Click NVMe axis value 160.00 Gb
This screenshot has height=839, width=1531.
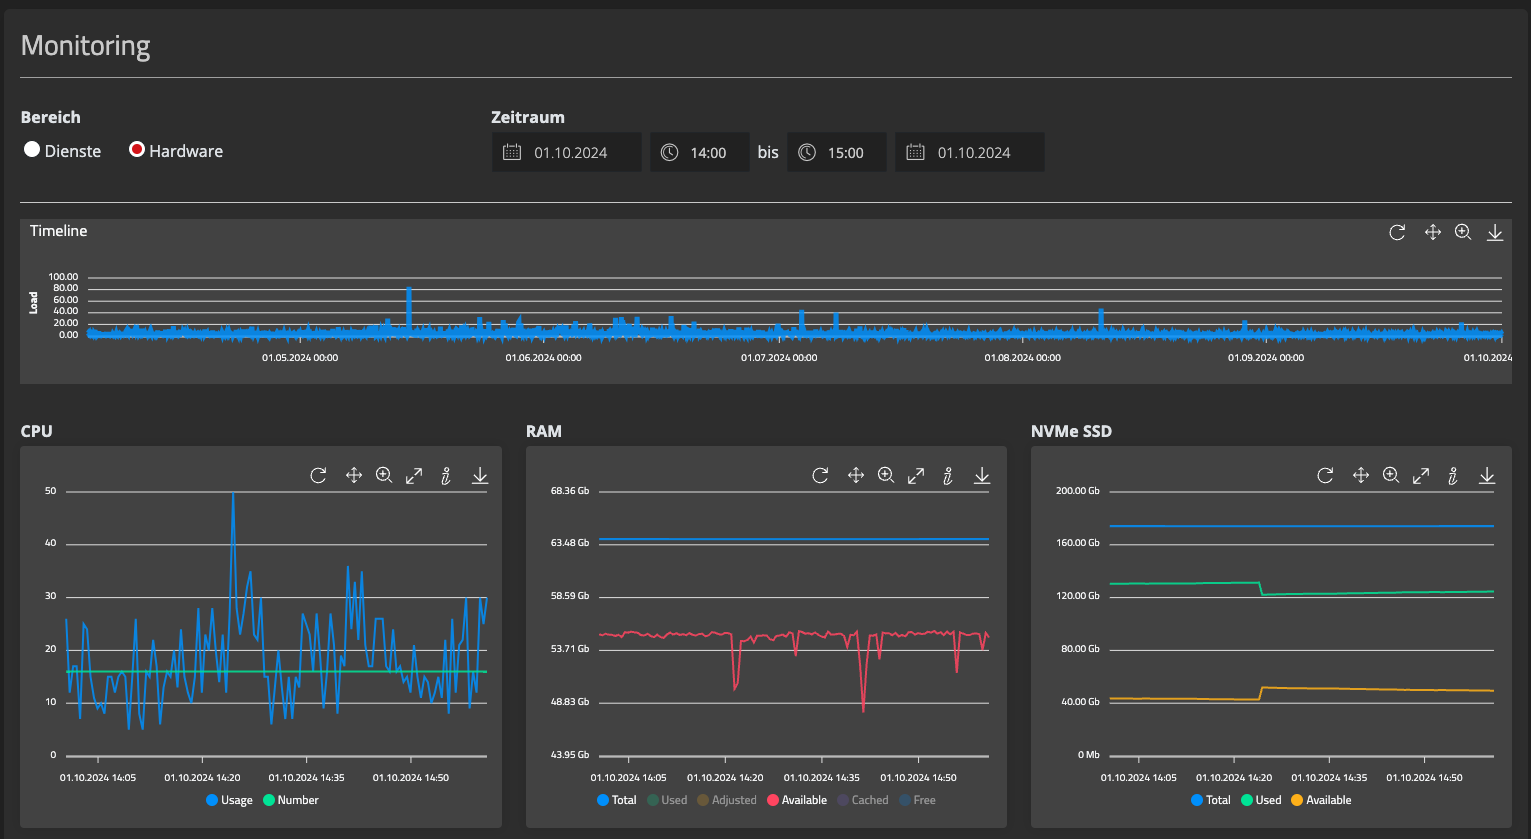pyautogui.click(x=1078, y=543)
